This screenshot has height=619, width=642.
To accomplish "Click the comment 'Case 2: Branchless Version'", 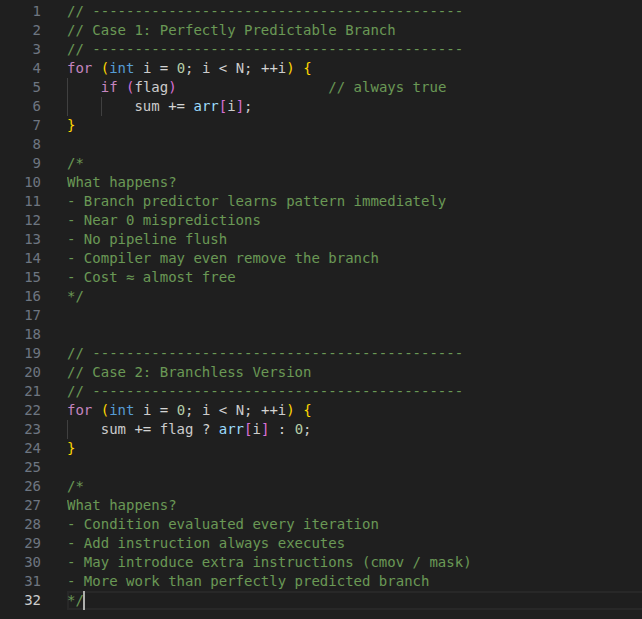I will point(201,373).
